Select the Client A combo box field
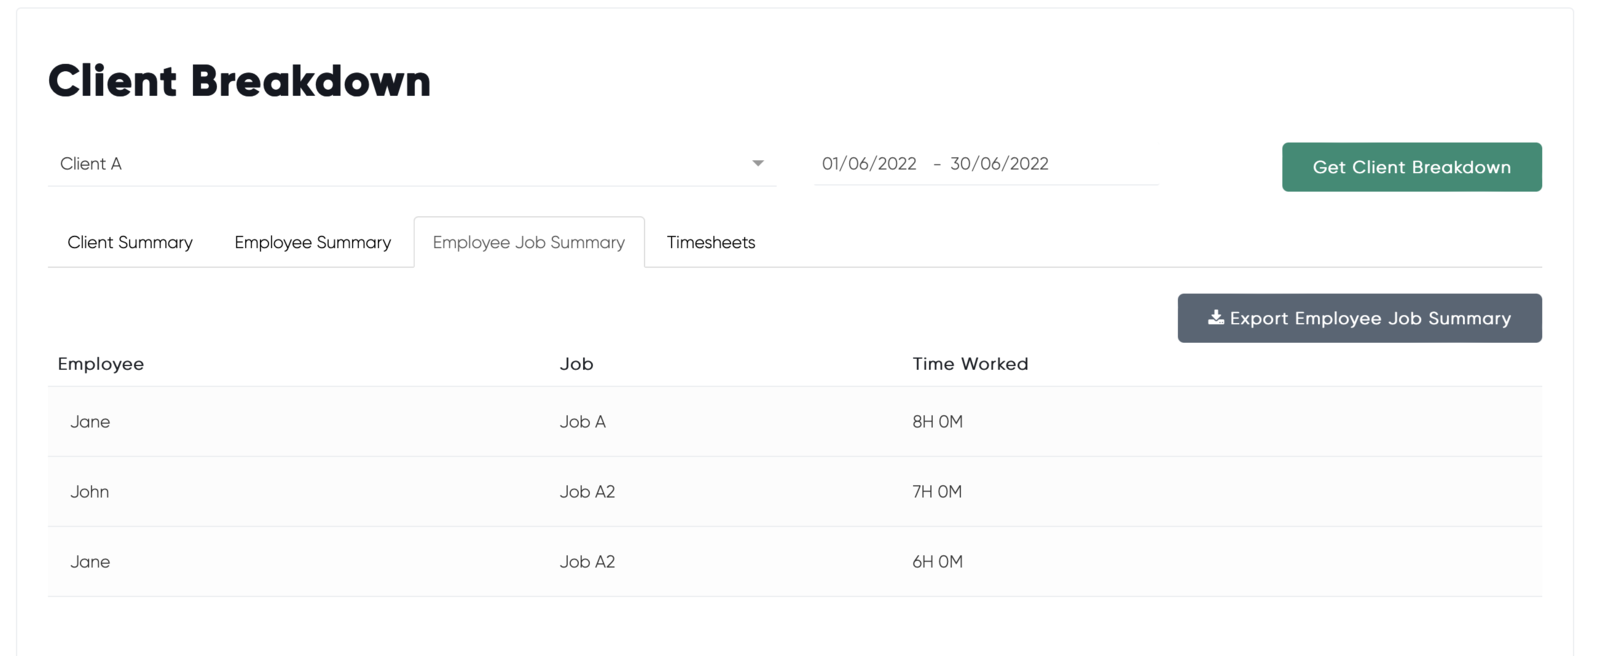 click(x=412, y=164)
